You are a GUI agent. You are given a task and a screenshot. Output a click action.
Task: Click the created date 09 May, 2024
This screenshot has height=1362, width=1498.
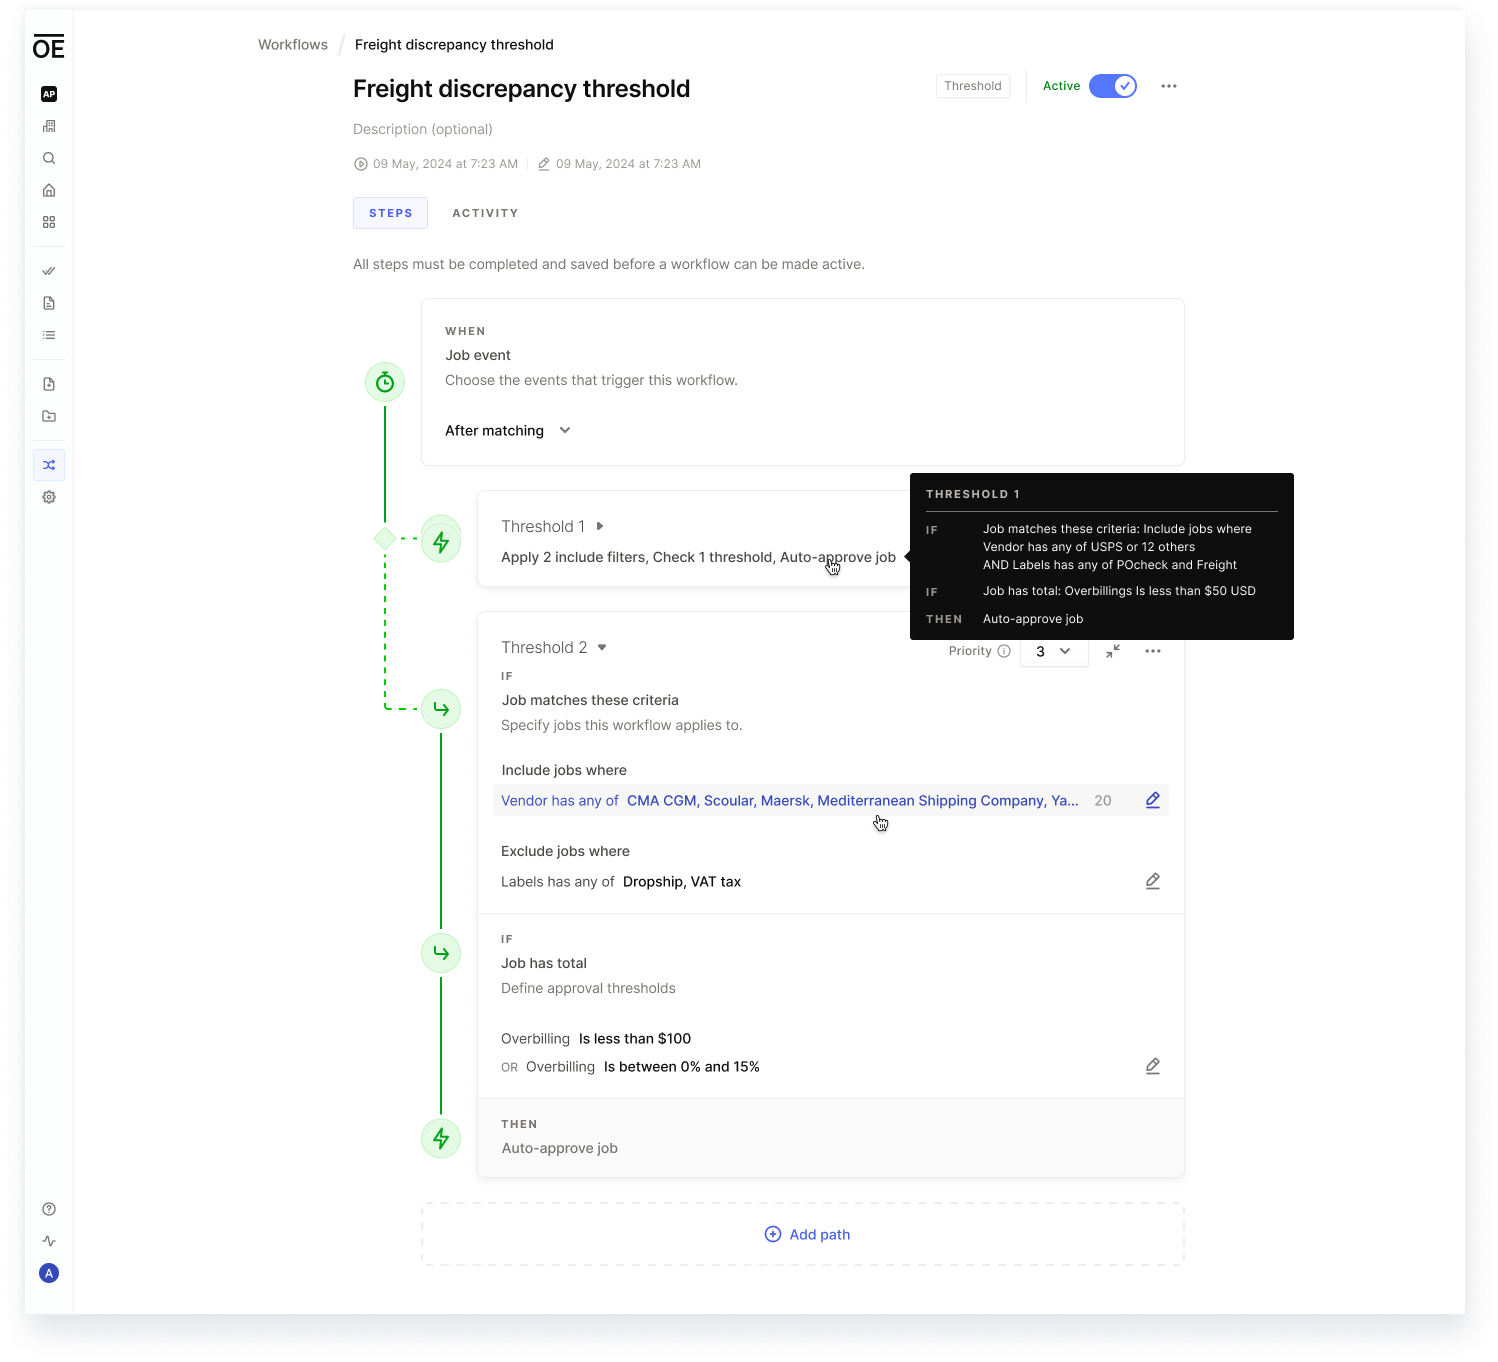tap(436, 164)
